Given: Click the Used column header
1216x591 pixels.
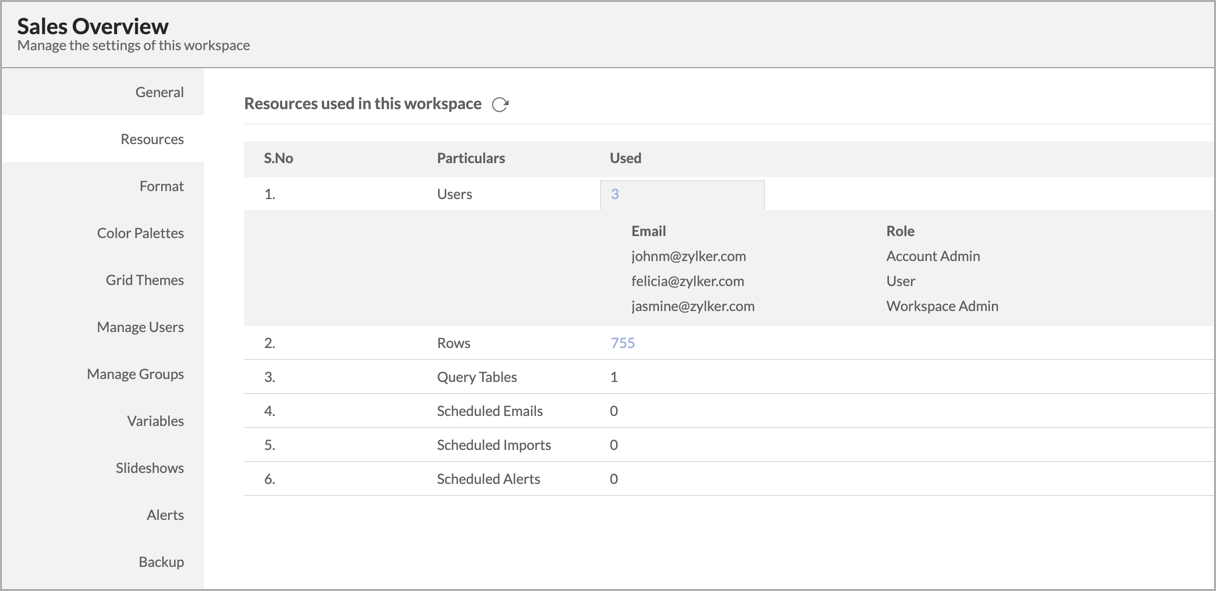Looking at the screenshot, I should point(625,158).
